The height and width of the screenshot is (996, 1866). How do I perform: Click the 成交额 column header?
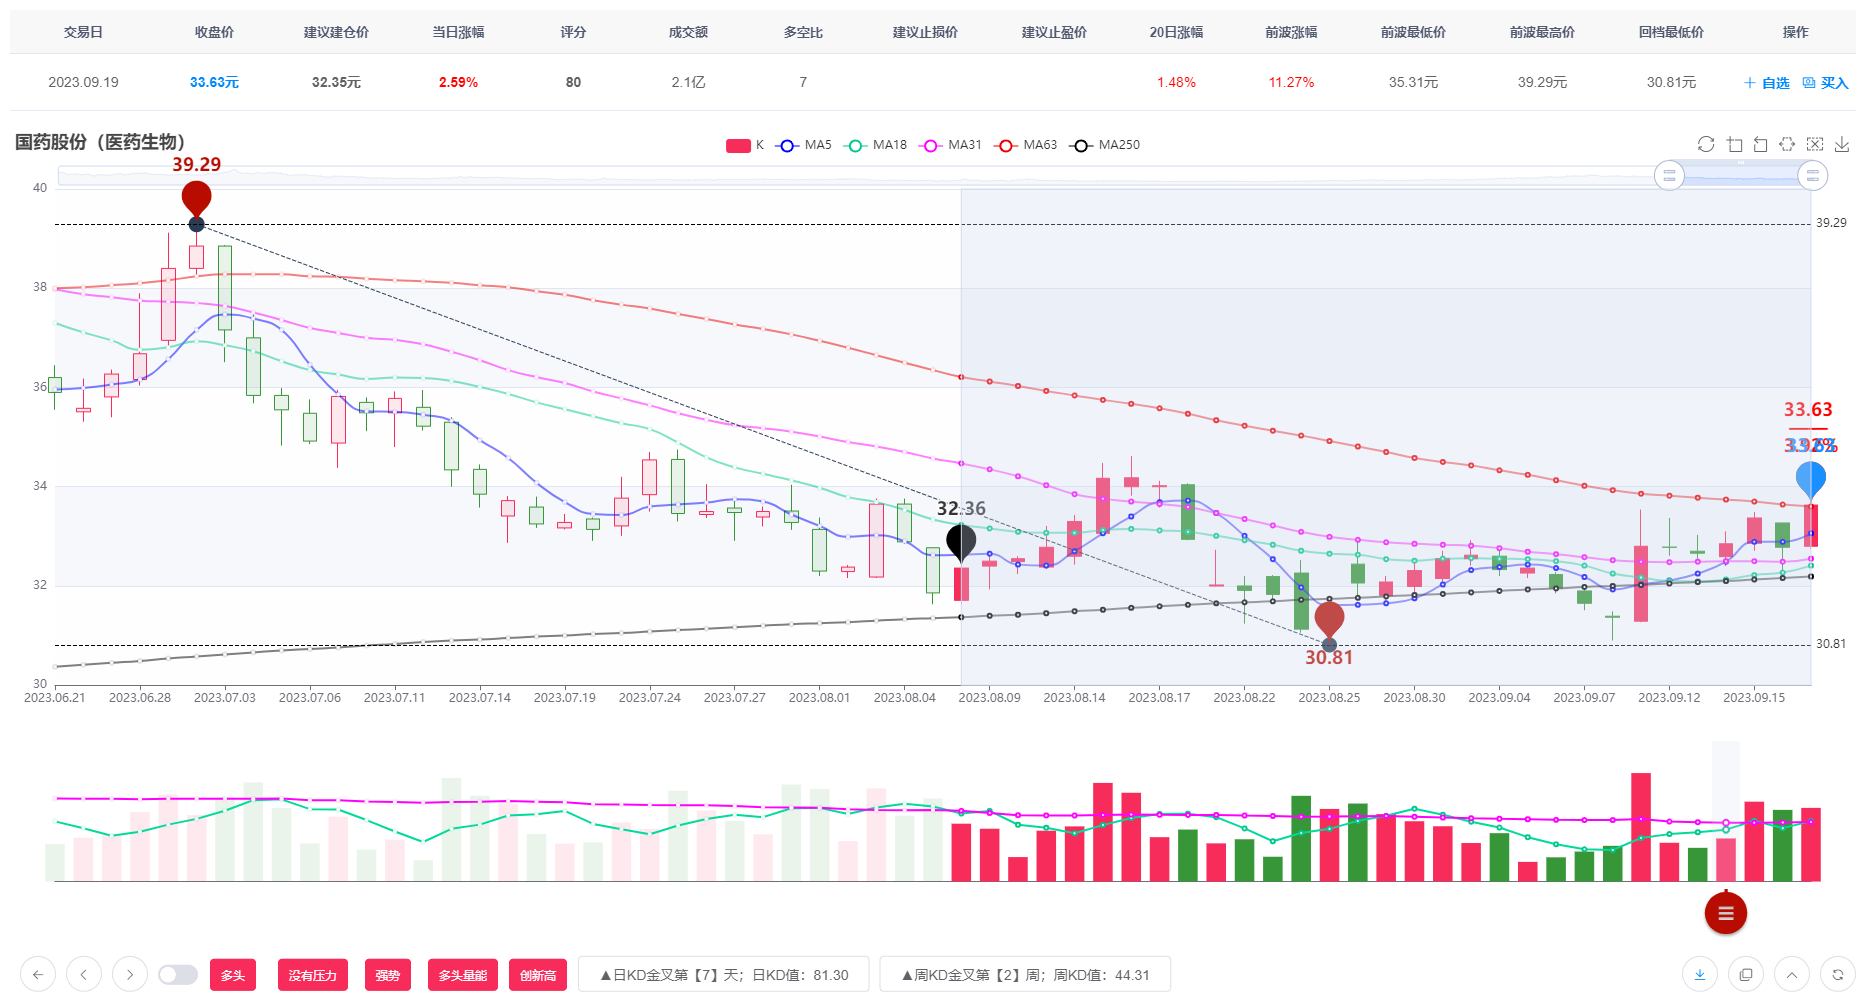688,32
